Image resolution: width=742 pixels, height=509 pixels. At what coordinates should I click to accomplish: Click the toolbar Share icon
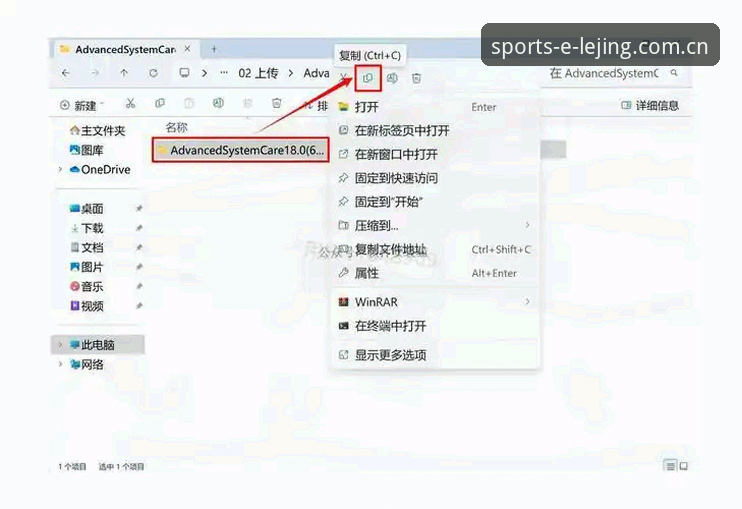[247, 103]
